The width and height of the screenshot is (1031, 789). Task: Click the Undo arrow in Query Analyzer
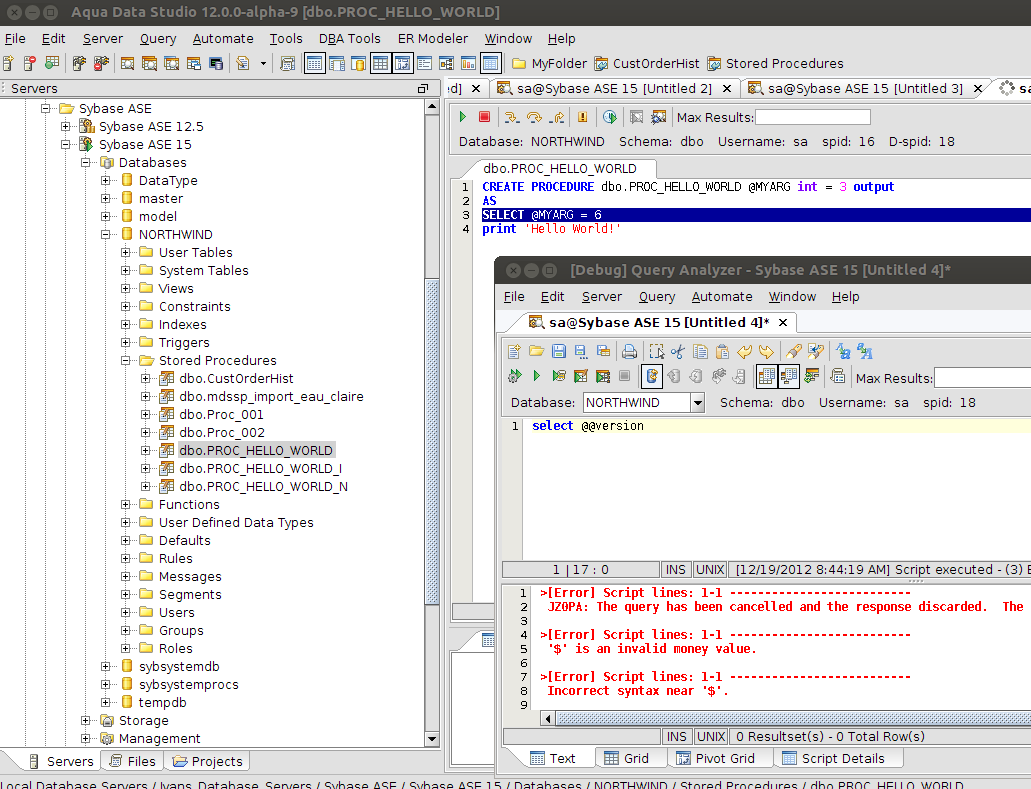744,352
